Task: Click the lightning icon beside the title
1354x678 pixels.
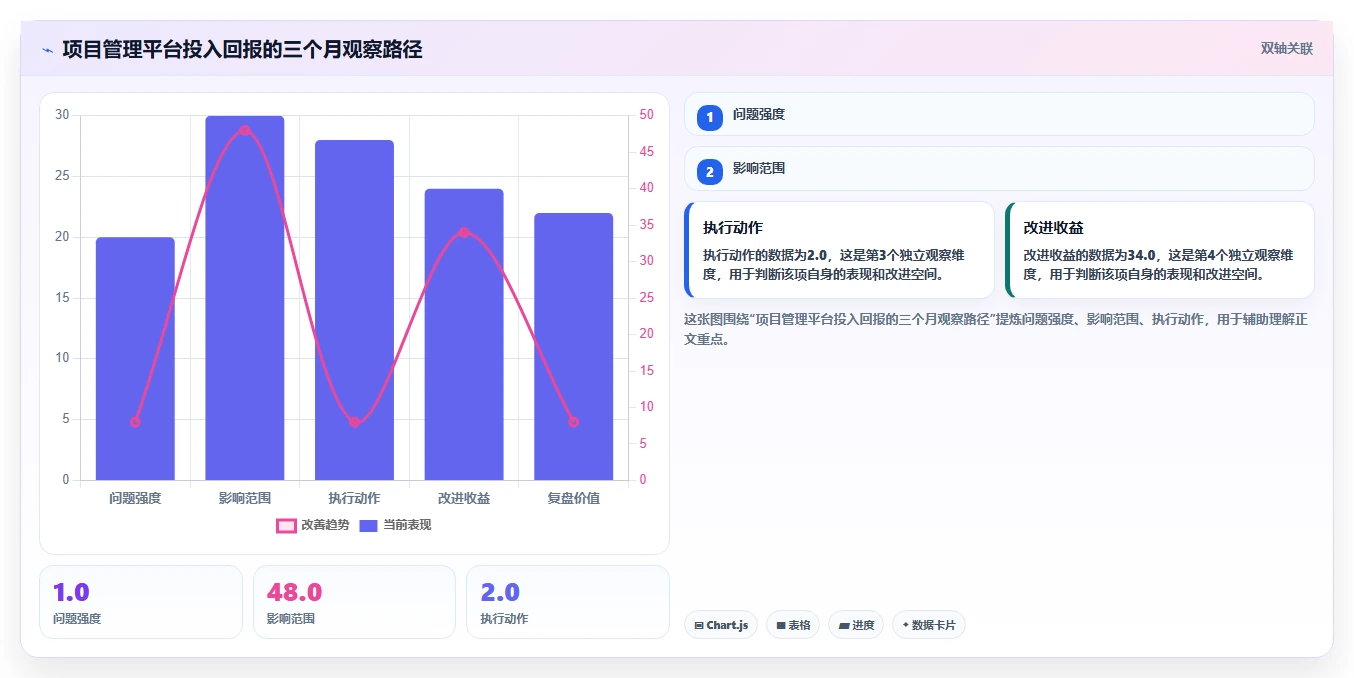Action: [47, 50]
